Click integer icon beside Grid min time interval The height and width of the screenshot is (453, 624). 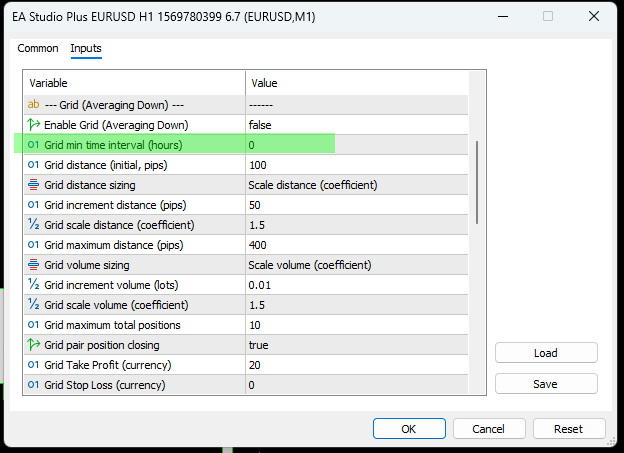click(33, 144)
